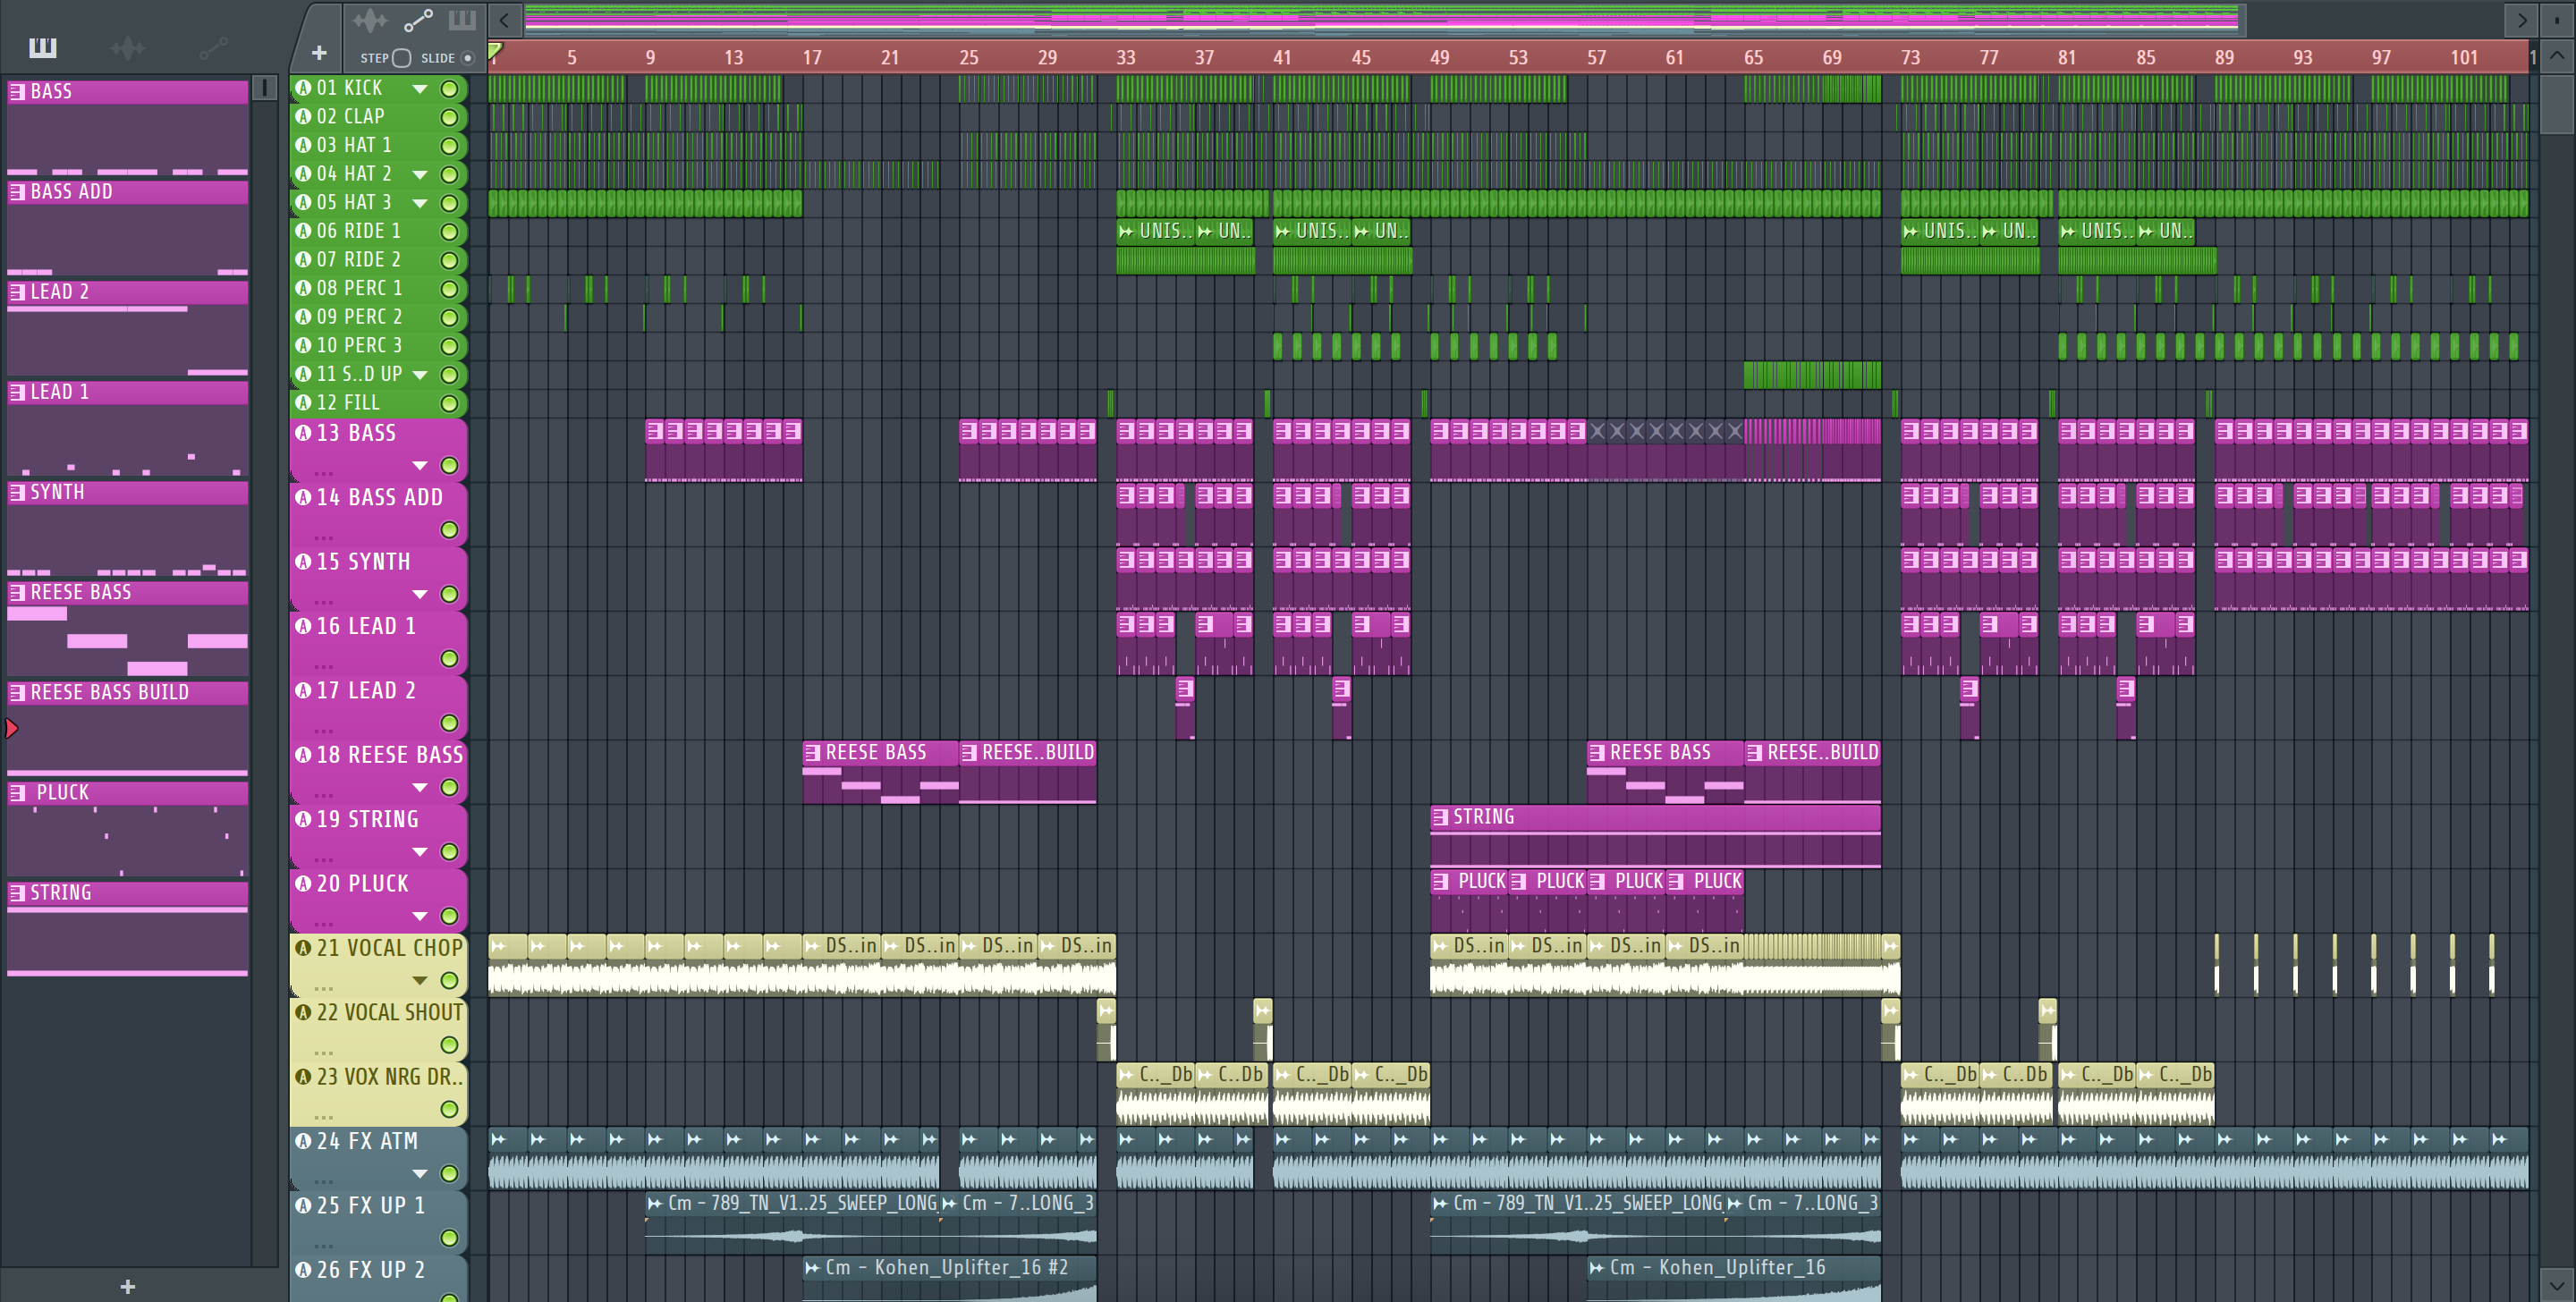Select the BASS ADD pattern in picker
This screenshot has width=2576, height=1302.
point(128,228)
